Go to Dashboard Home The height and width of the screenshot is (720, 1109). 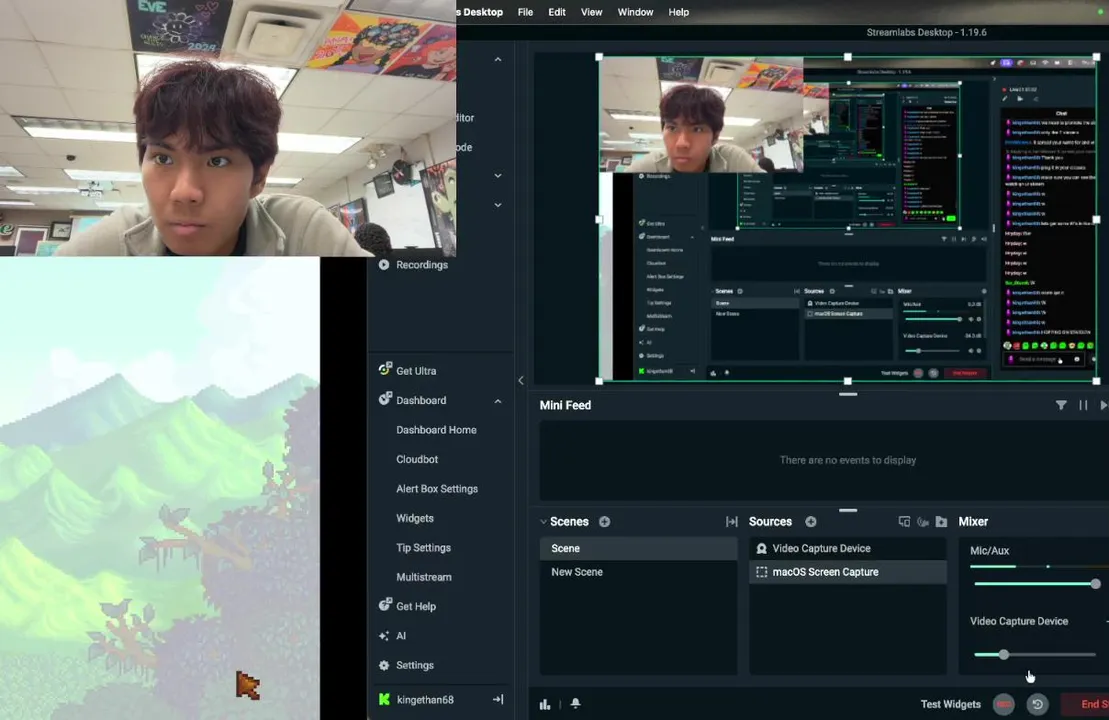point(436,429)
